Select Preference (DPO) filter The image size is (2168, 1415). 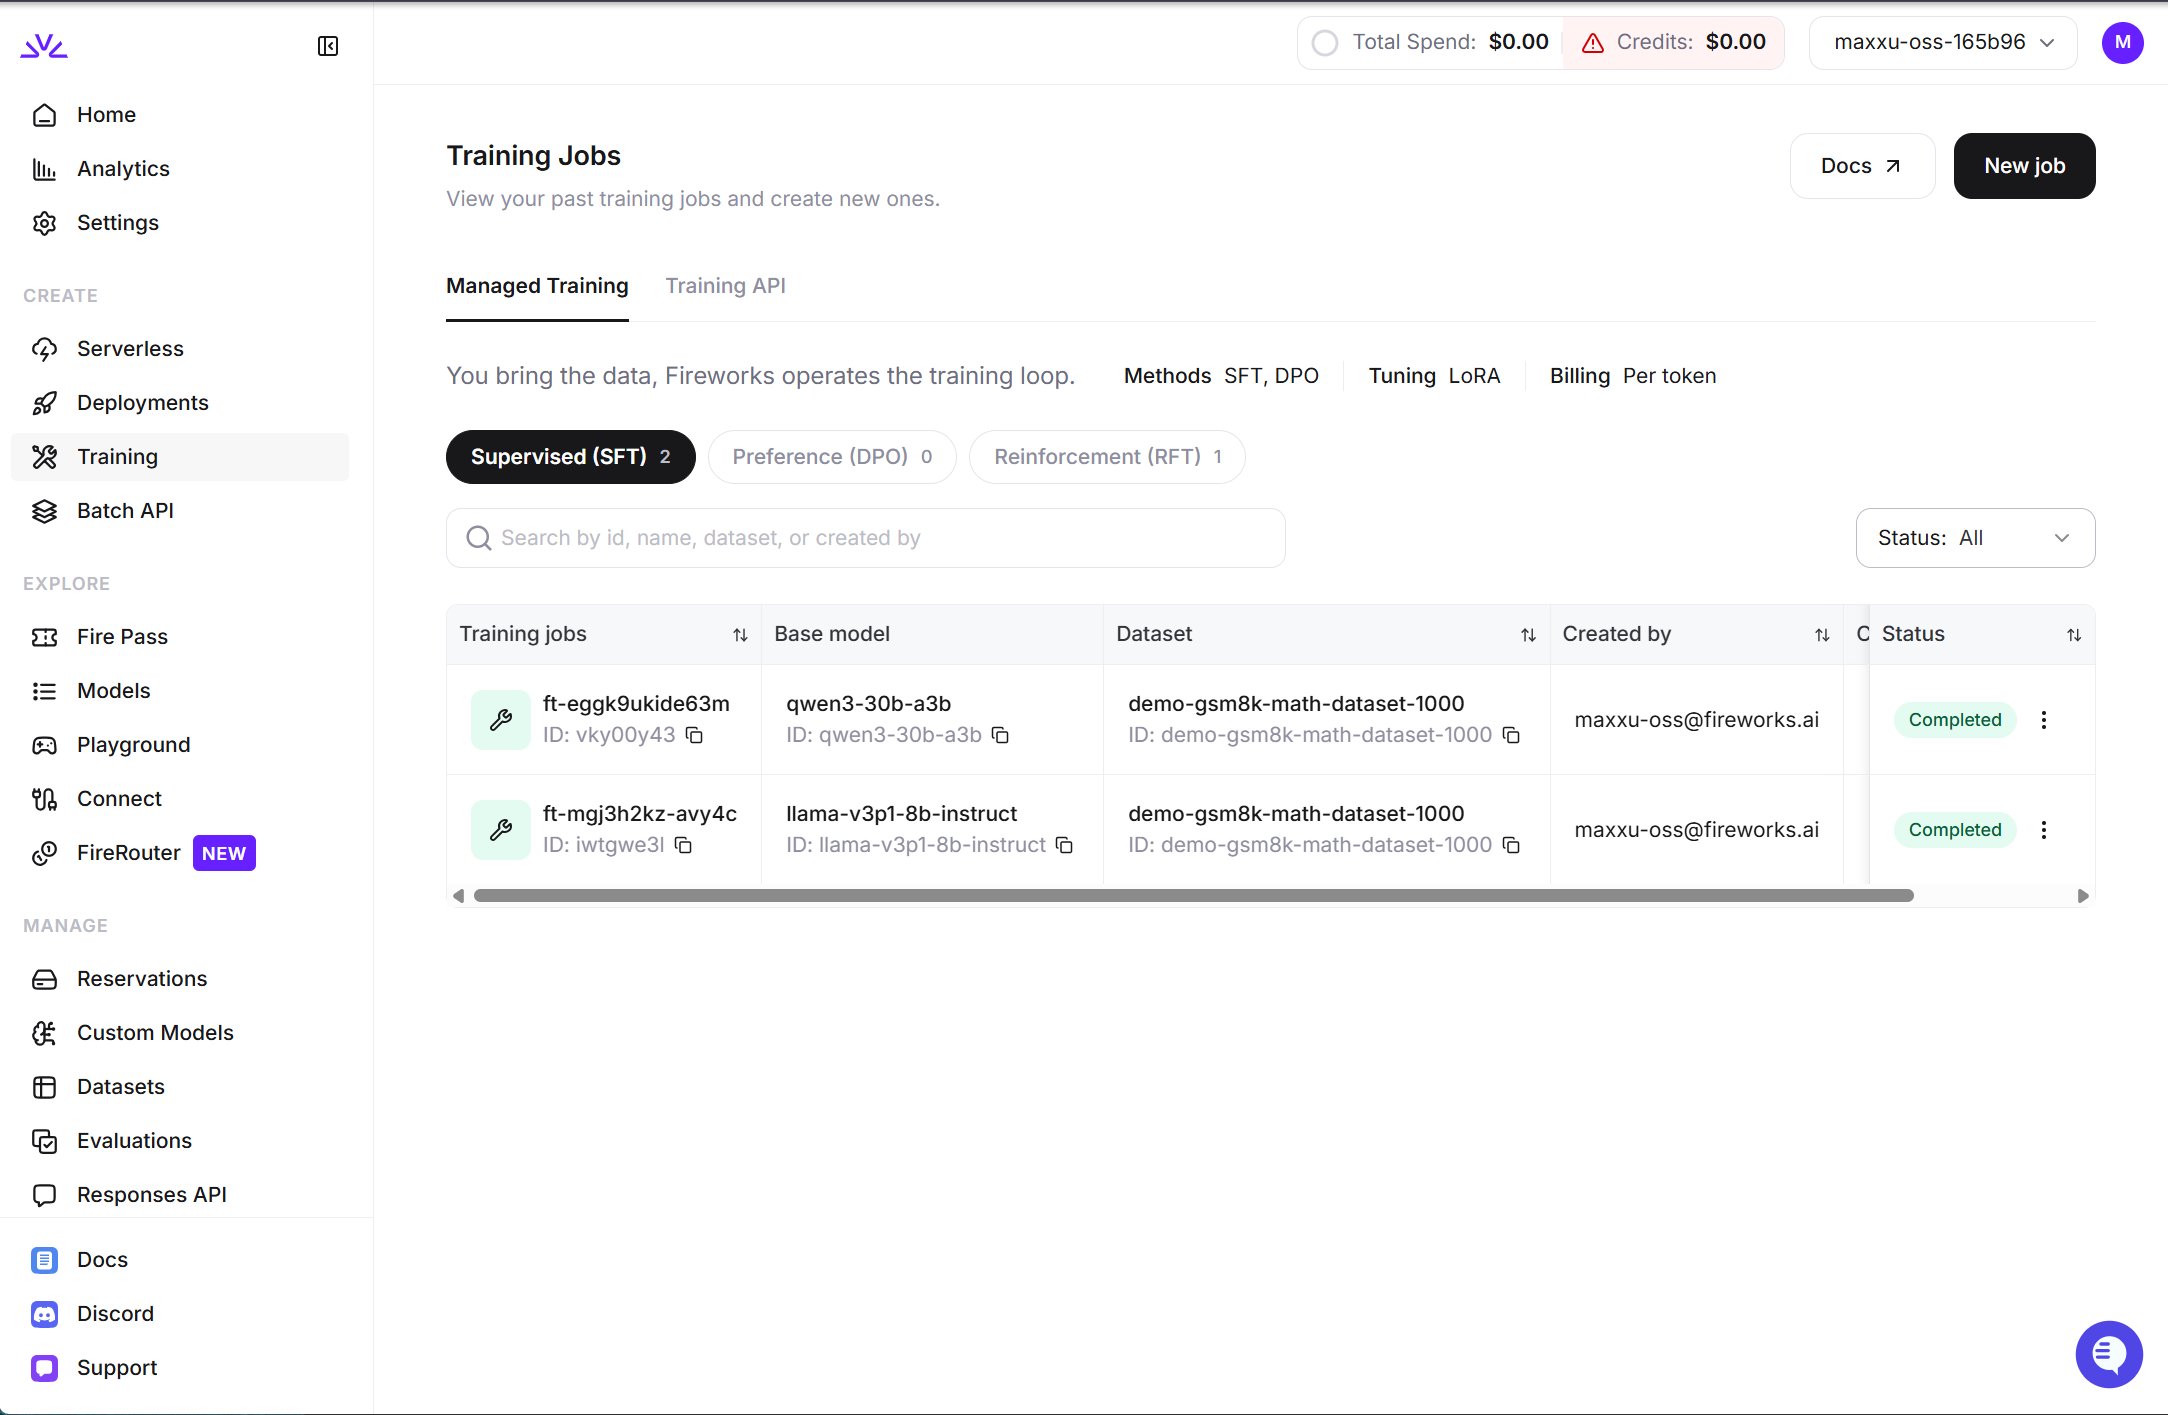pos(832,457)
